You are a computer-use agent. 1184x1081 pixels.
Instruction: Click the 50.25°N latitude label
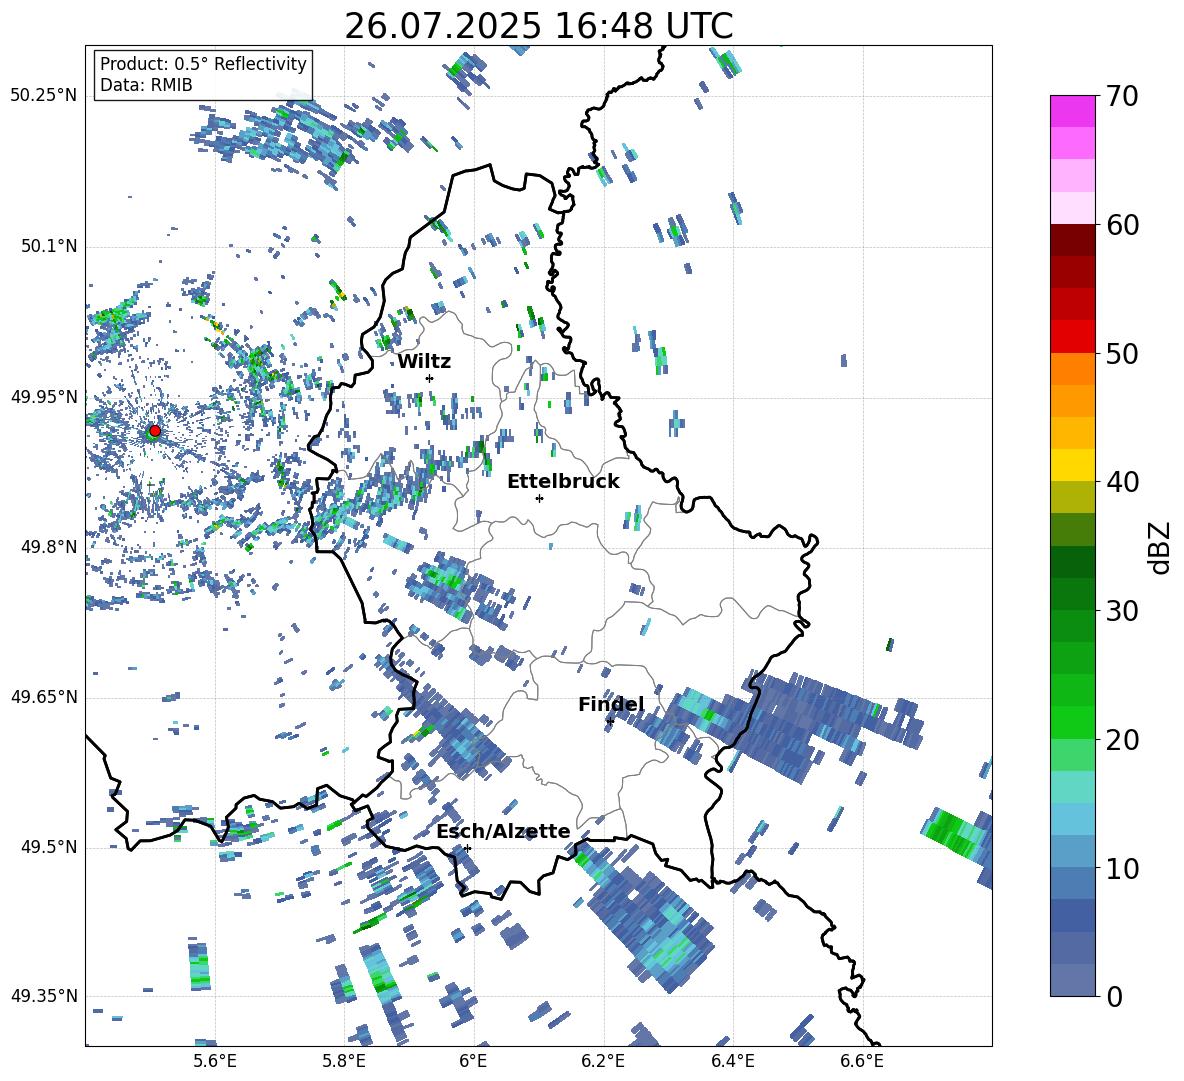click(44, 95)
